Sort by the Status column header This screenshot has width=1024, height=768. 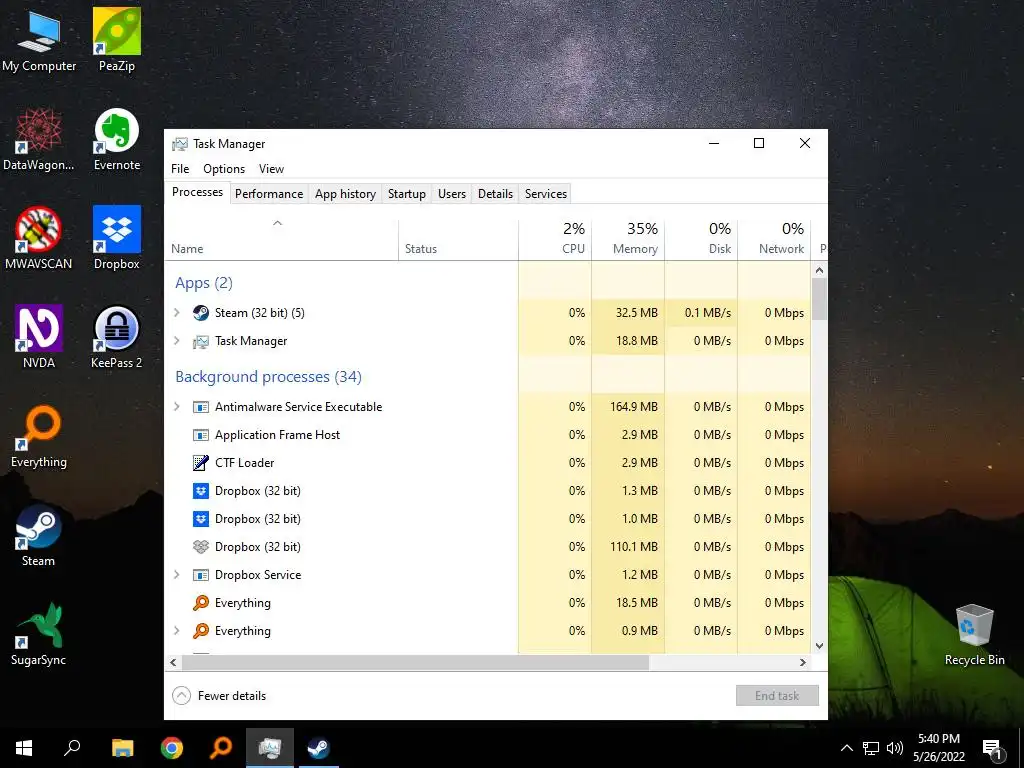pos(458,239)
